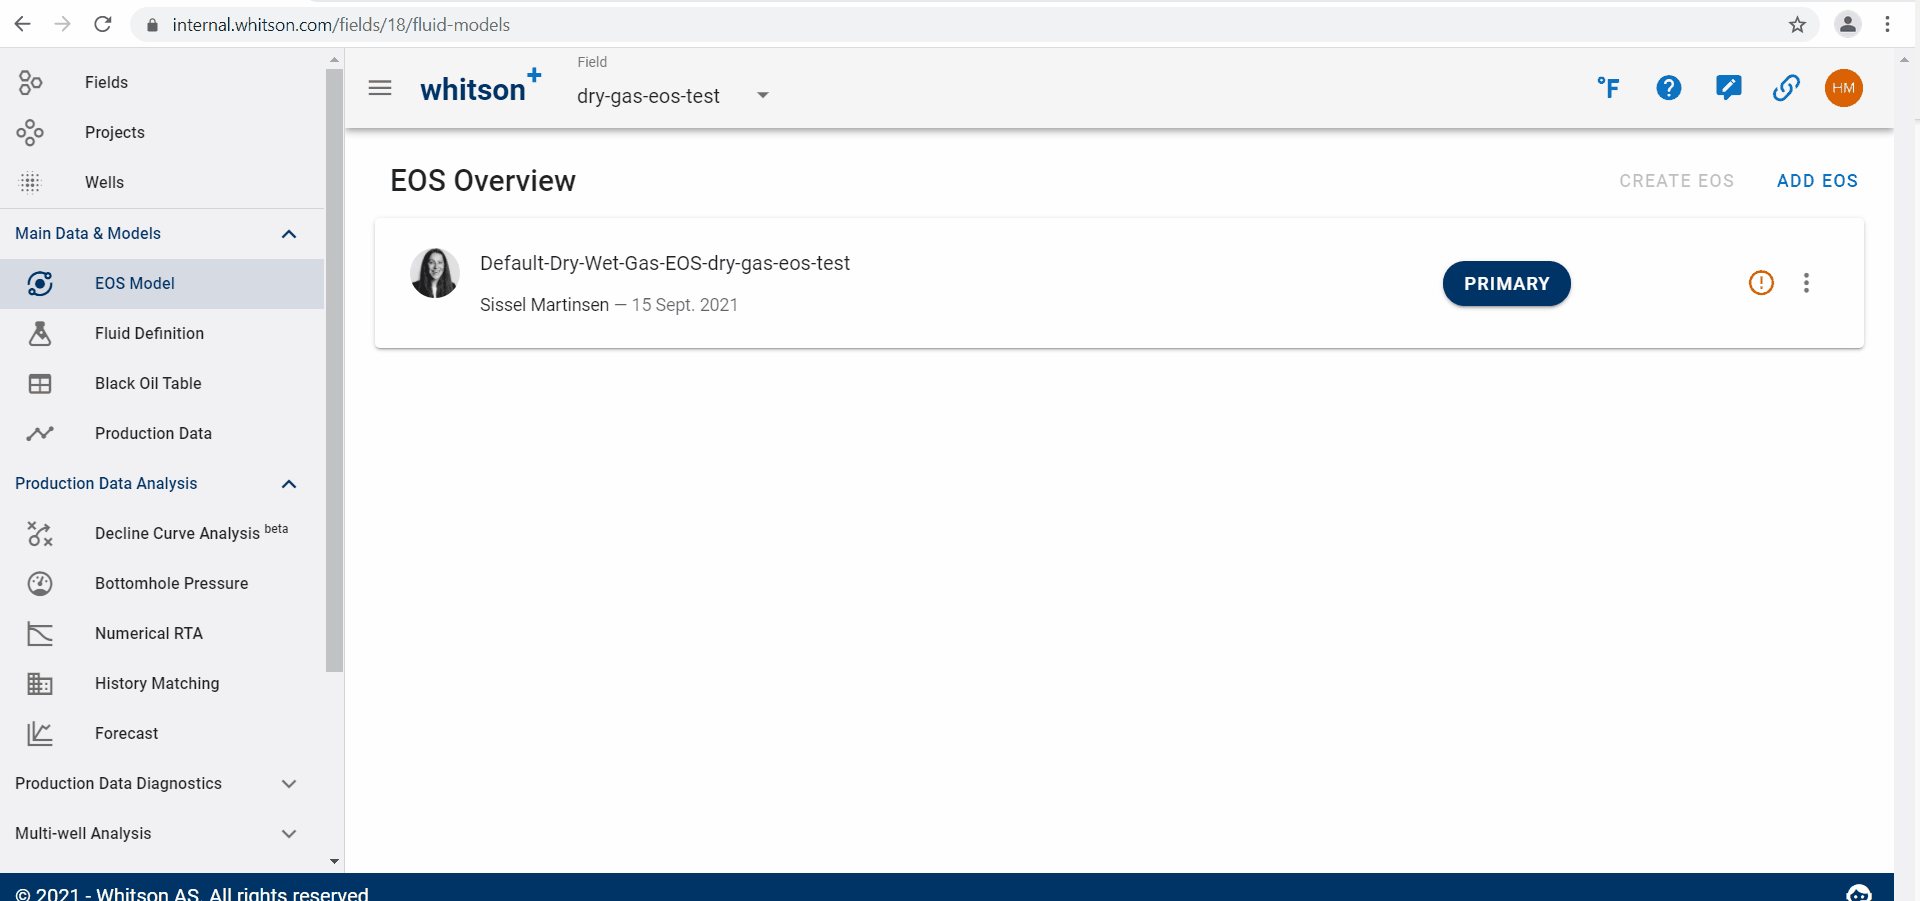
Task: Expand the Multi-well Analysis section
Action: [289, 834]
